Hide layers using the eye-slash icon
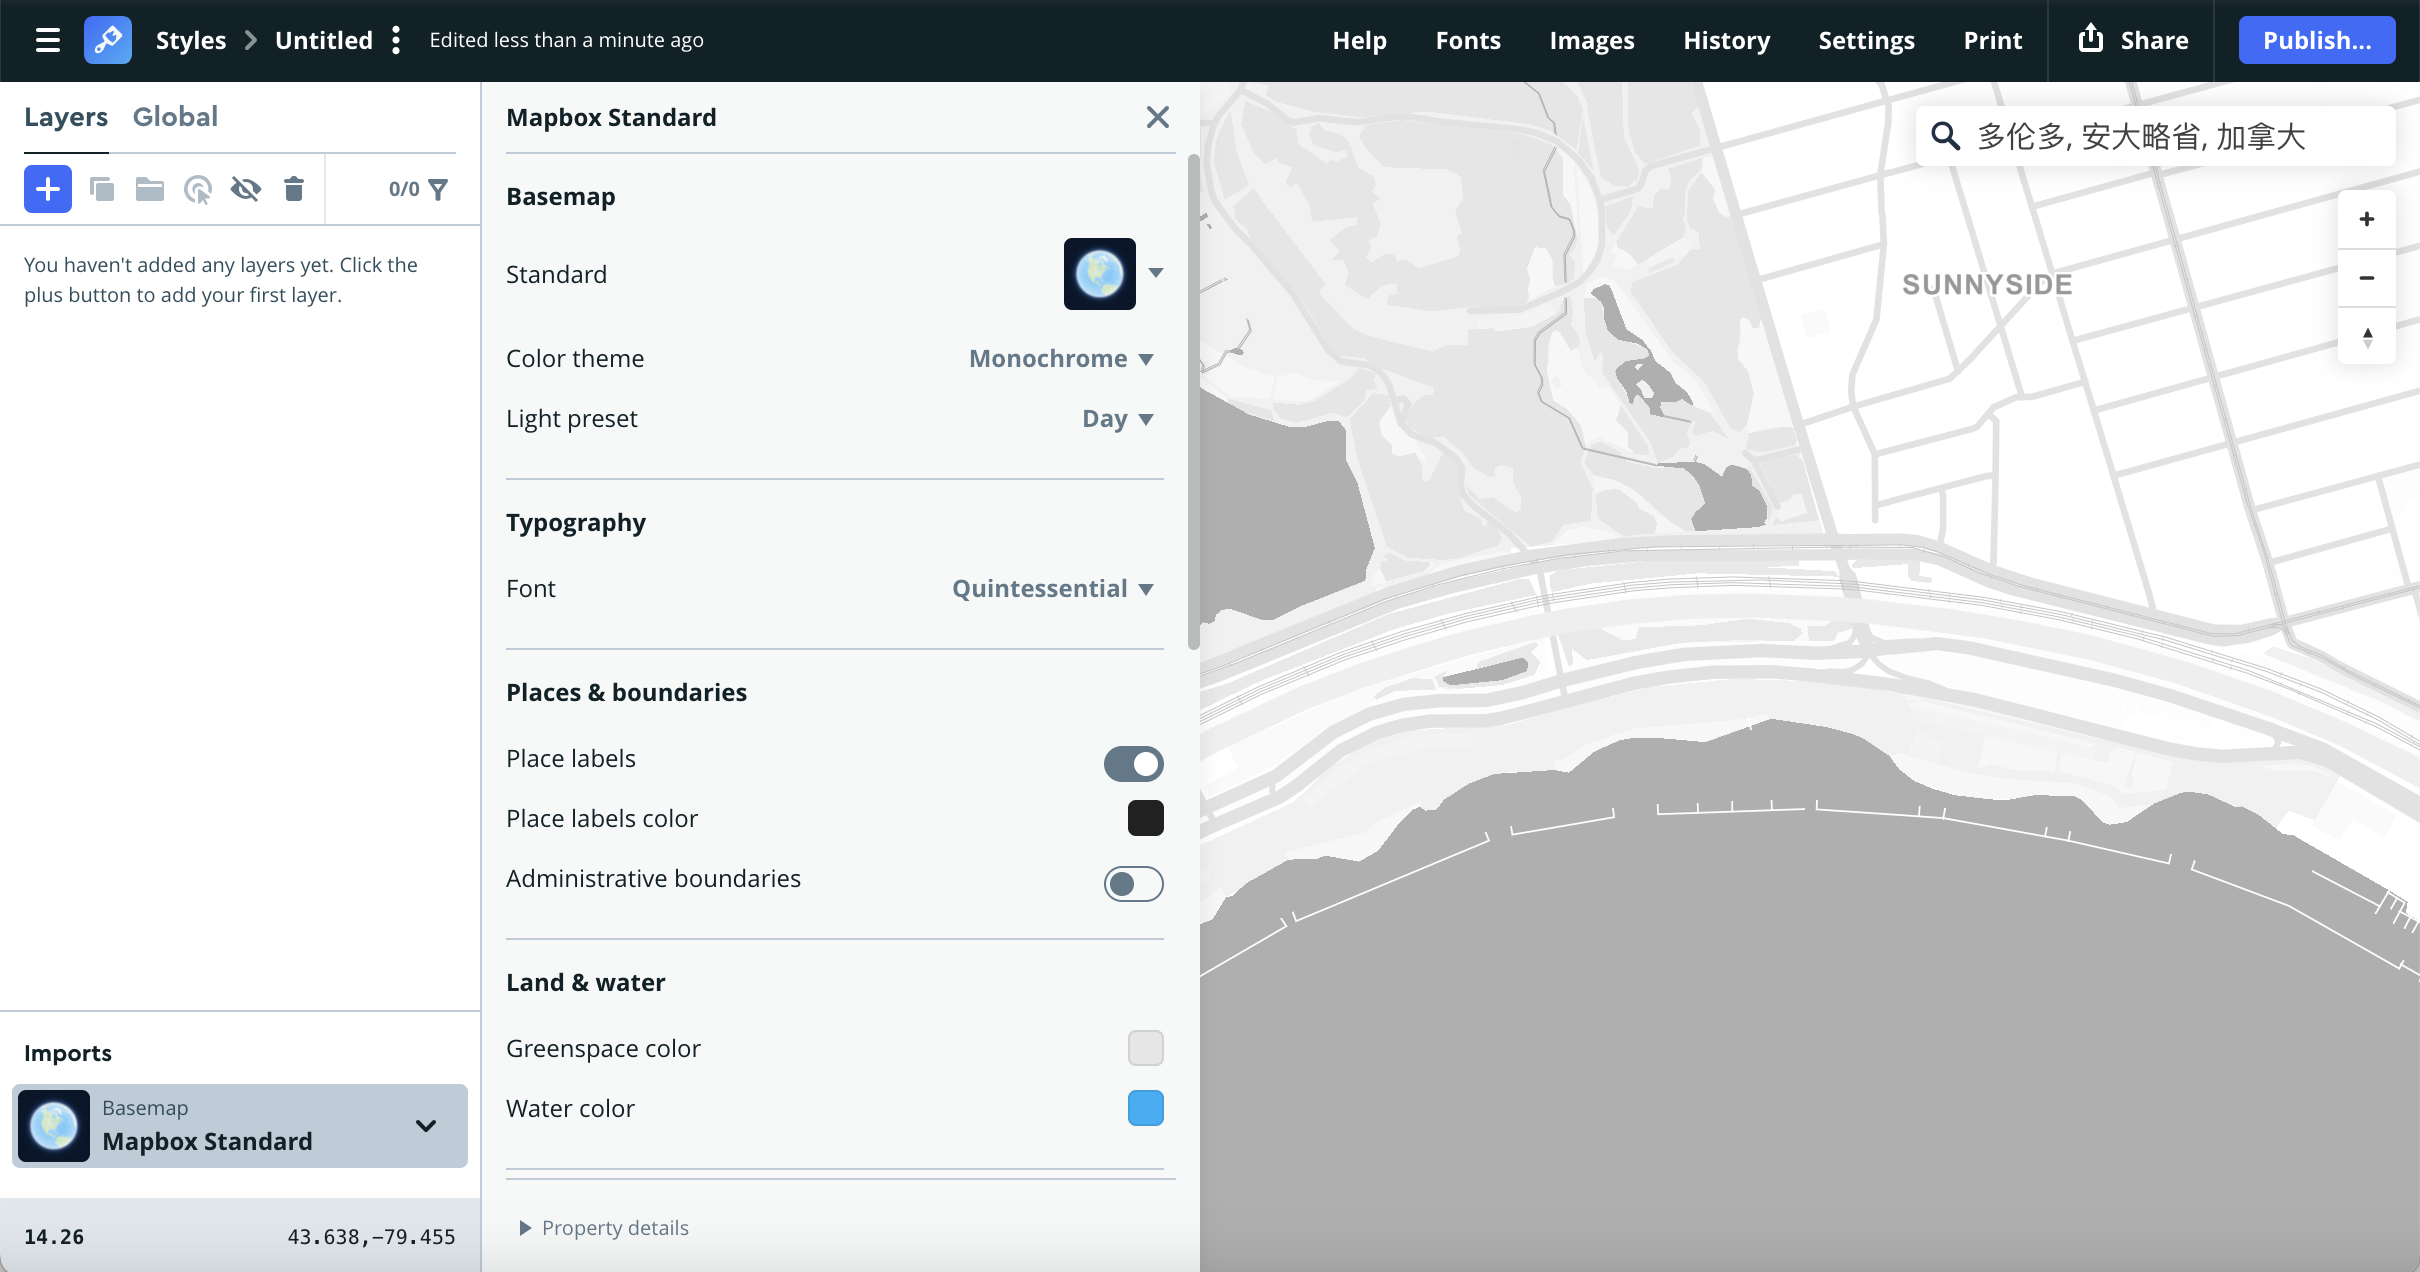 (245, 188)
